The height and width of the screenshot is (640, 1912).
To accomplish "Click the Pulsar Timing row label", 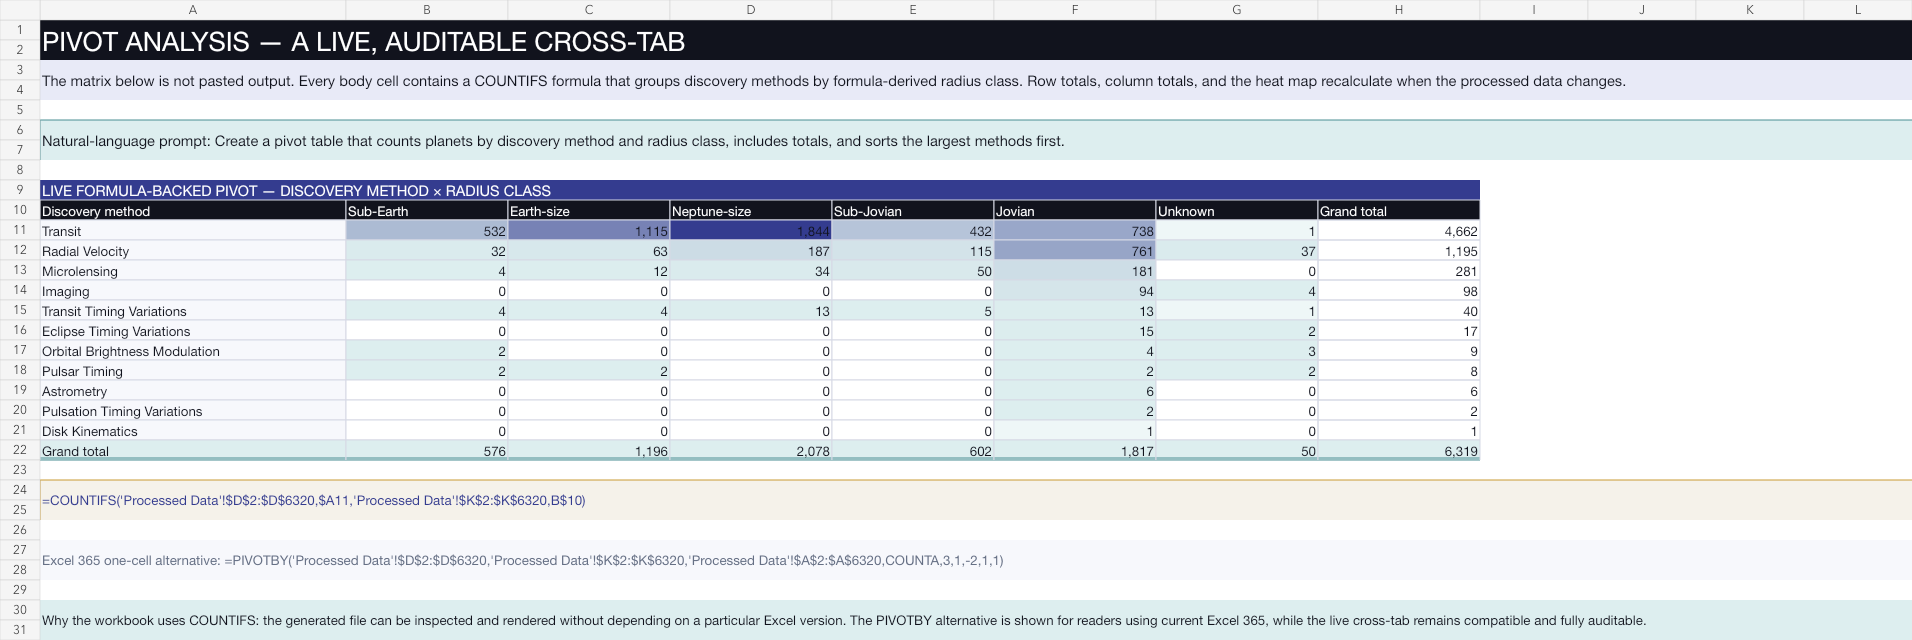I will tap(193, 371).
